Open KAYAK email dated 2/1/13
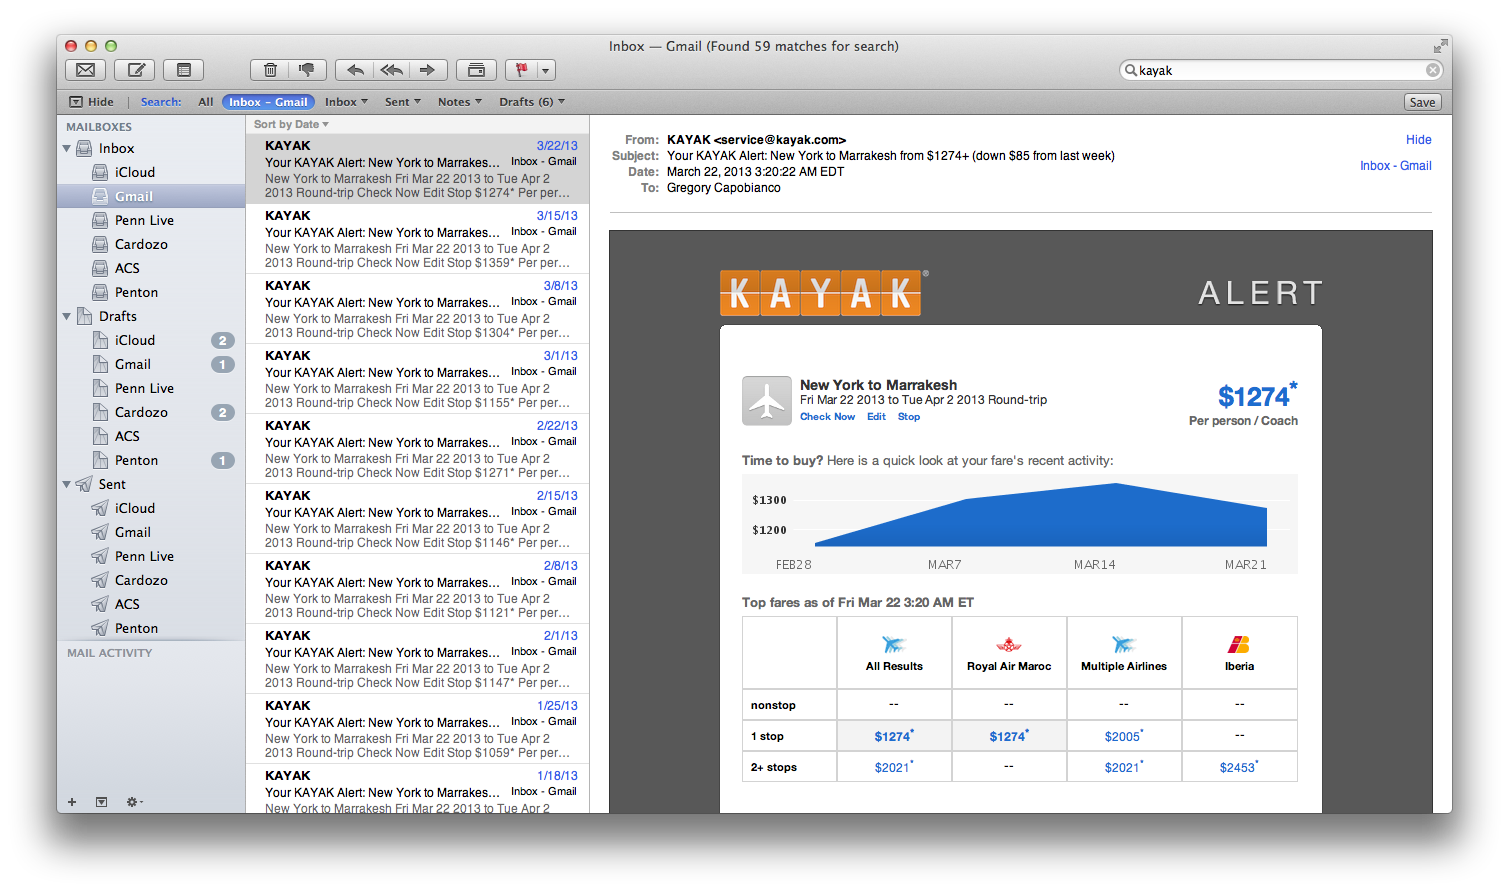Viewport: 1509px width, 892px height. click(x=417, y=659)
